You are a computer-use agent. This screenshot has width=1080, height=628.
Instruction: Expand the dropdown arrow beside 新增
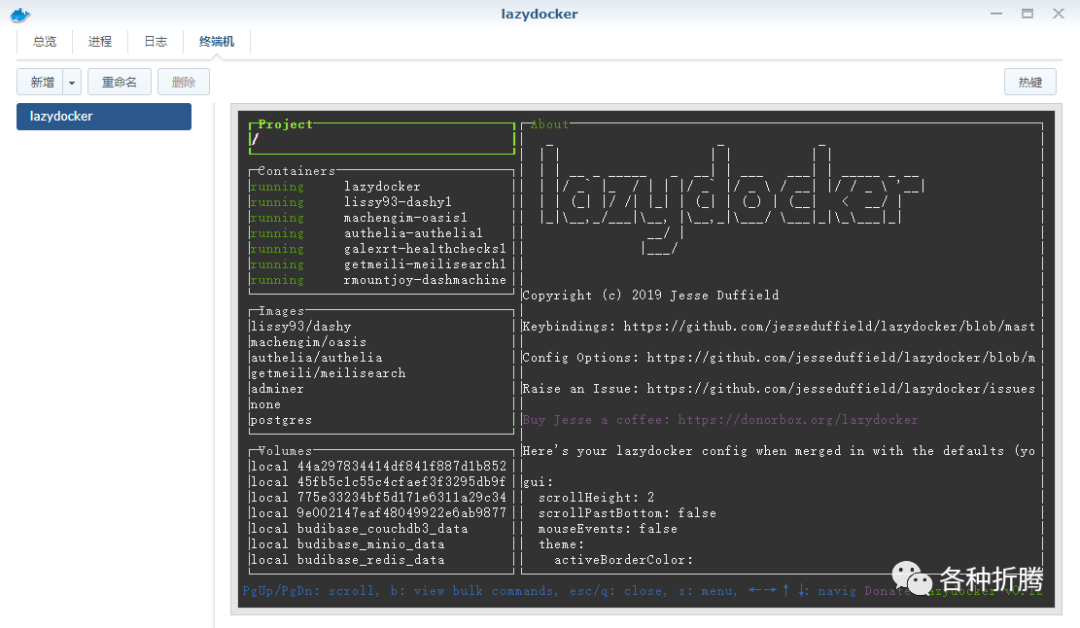[70, 81]
